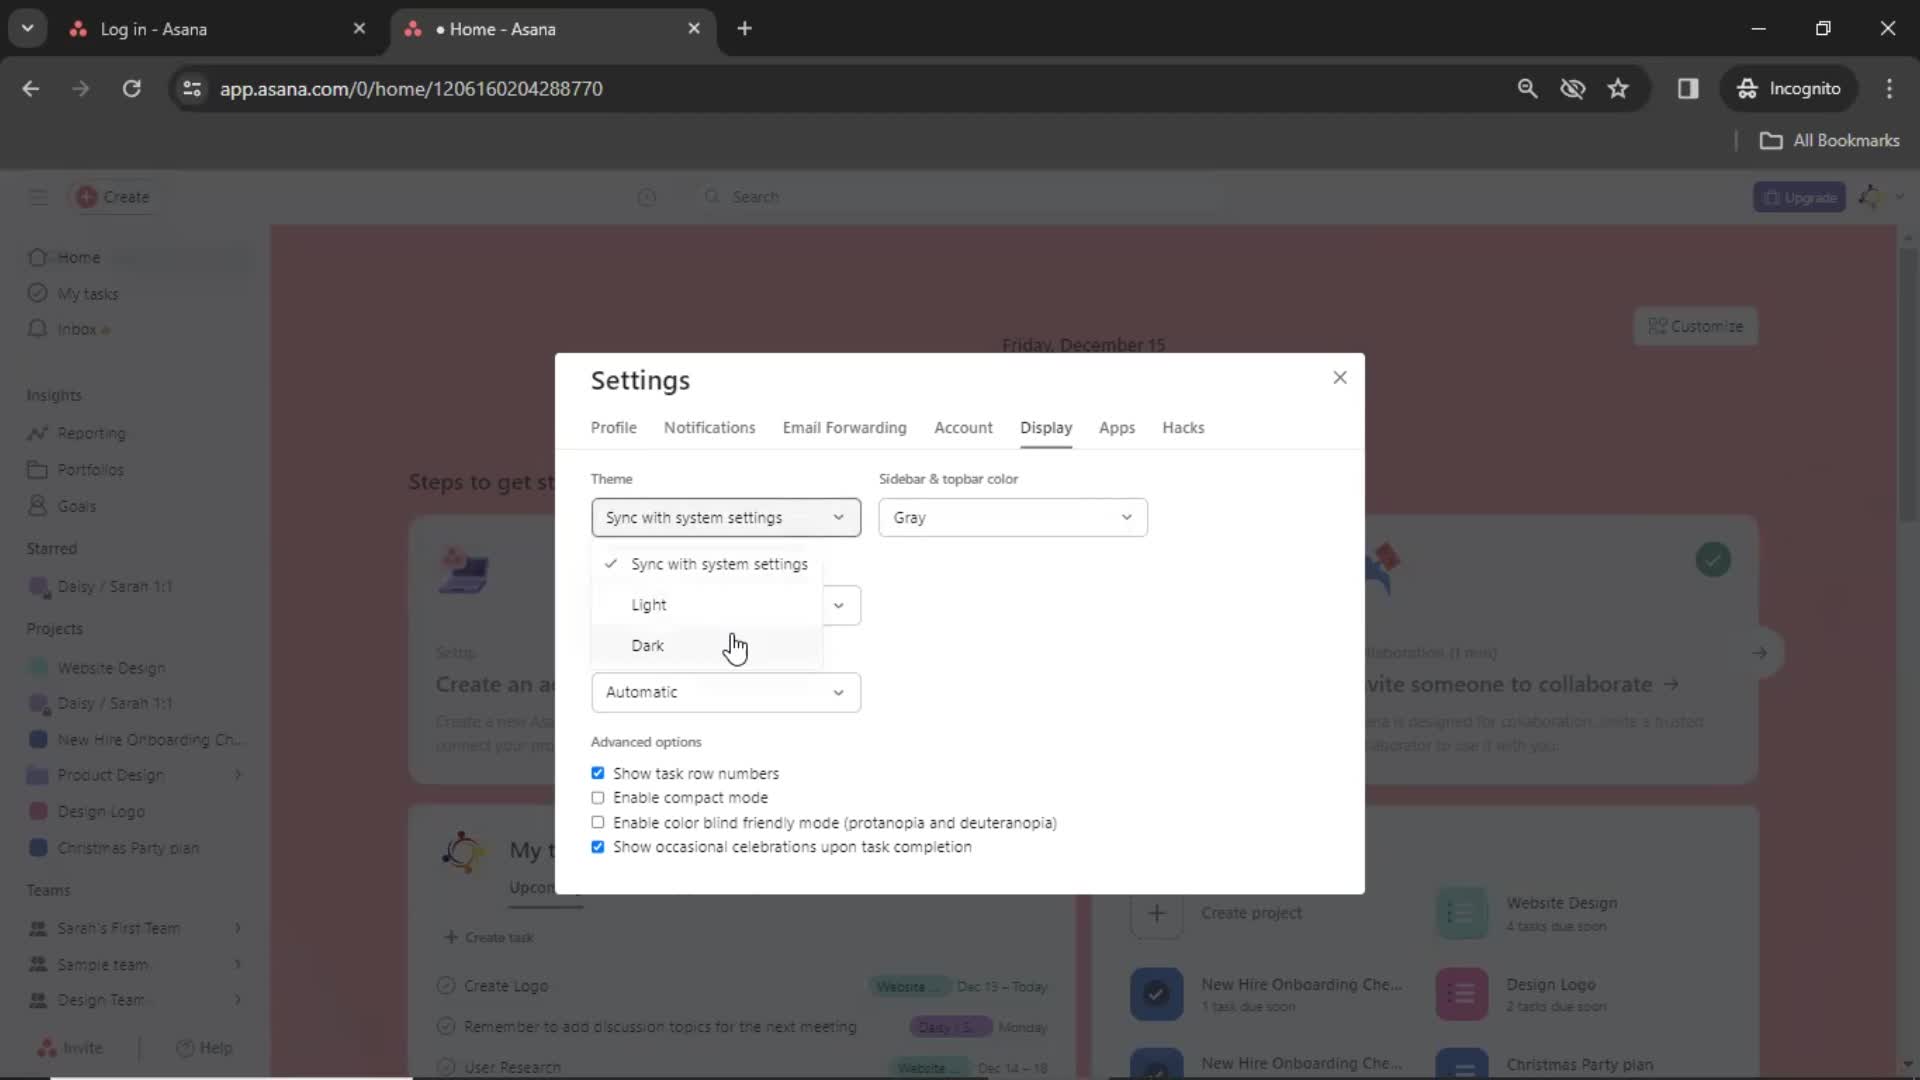Open the Sidebar & topbar color dropdown

pyautogui.click(x=1013, y=517)
